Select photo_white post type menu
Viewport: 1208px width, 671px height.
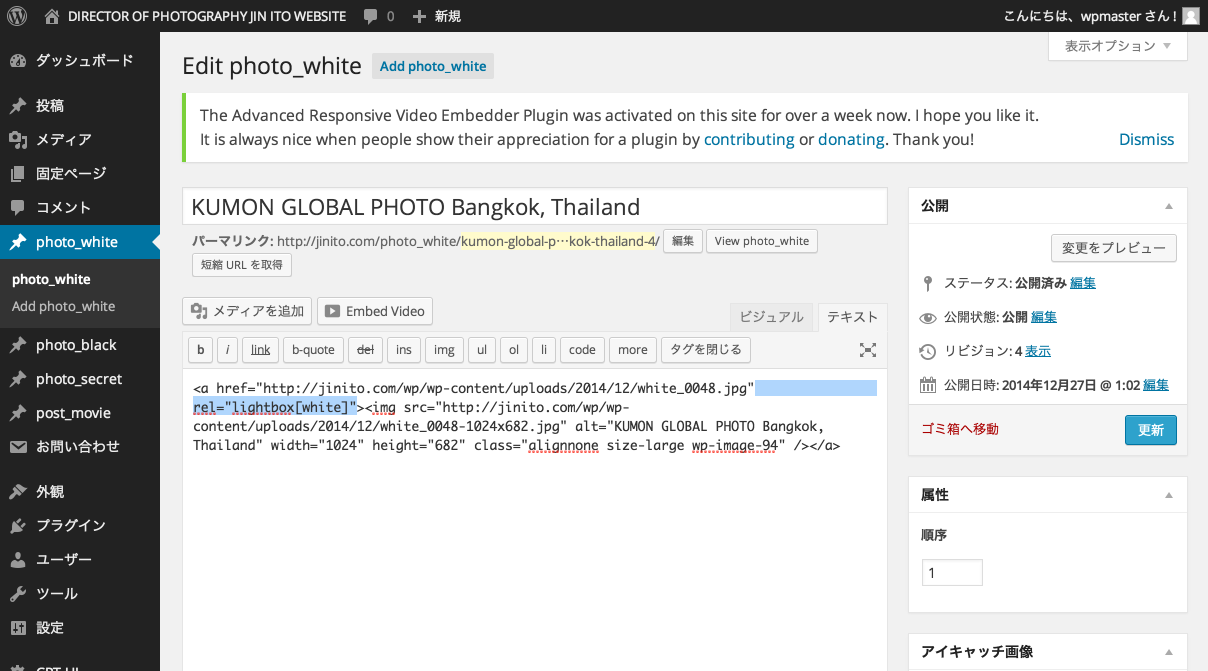[80, 242]
